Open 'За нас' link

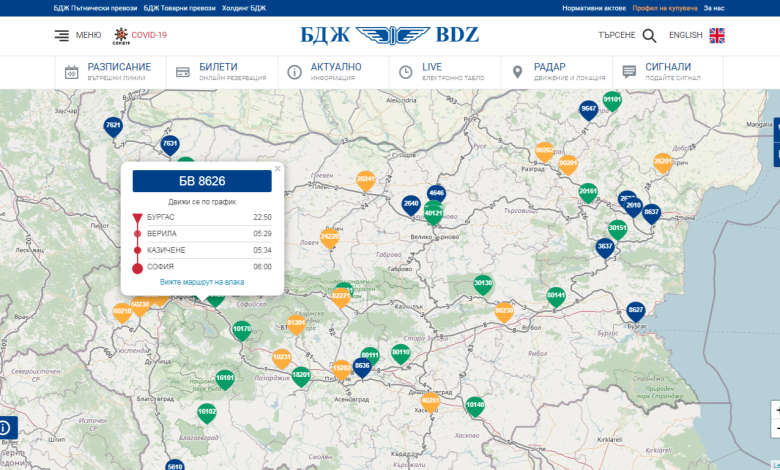(714, 8)
